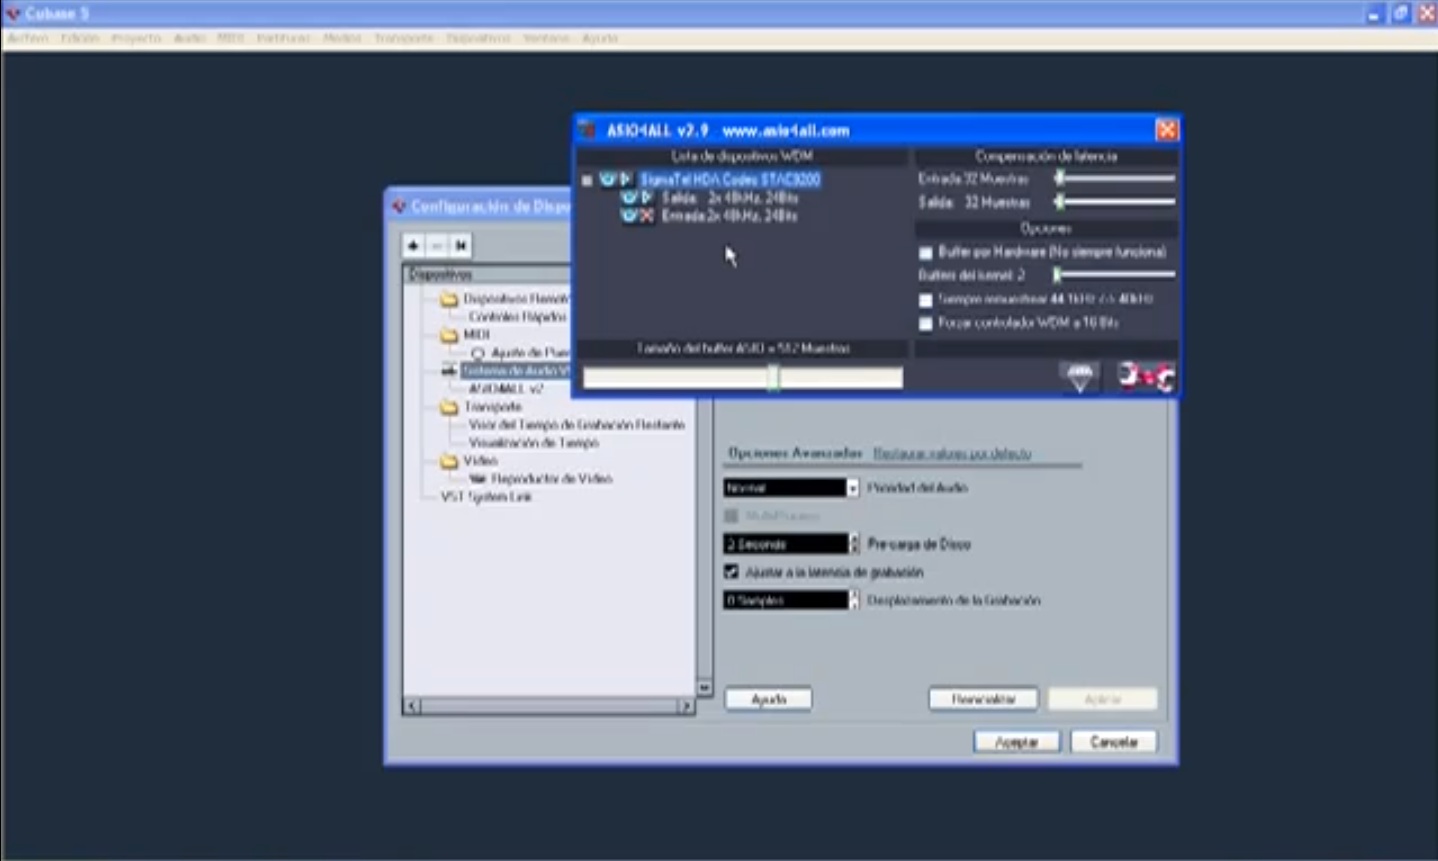Click the ASIO4ALL diamond logo icon
Screen dimensions: 1438x861
tap(1080, 377)
